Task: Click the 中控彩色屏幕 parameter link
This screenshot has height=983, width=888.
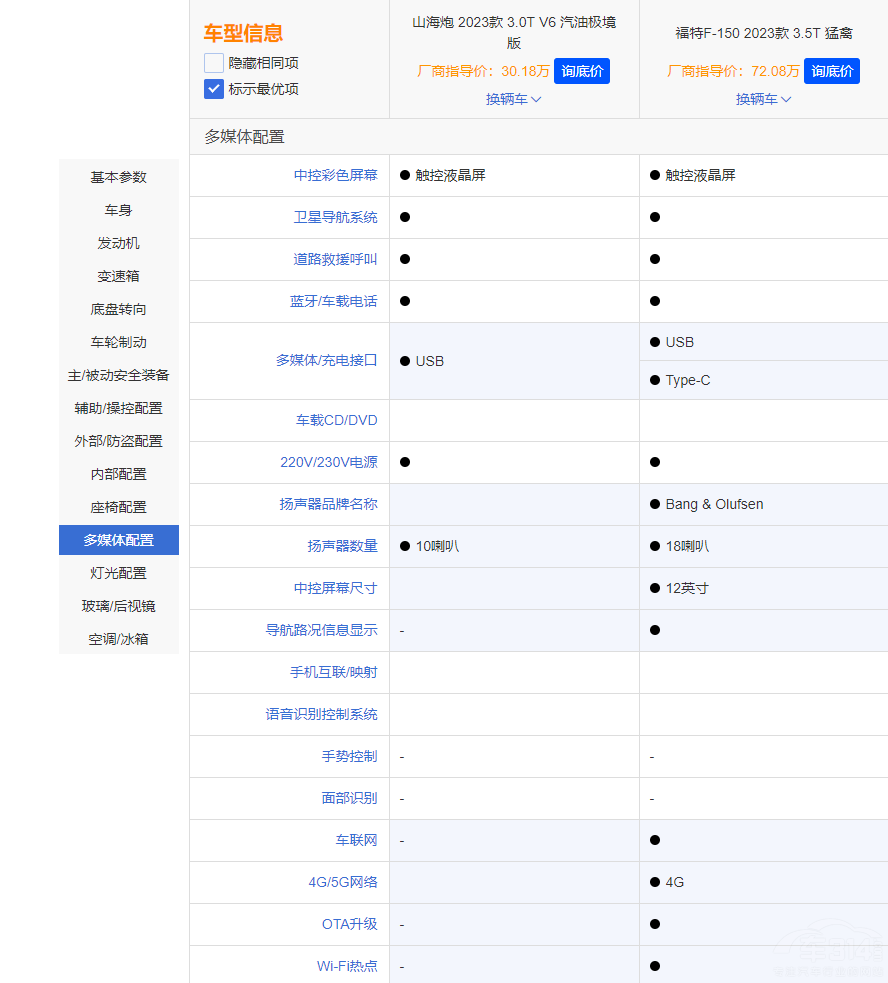Action: click(335, 175)
